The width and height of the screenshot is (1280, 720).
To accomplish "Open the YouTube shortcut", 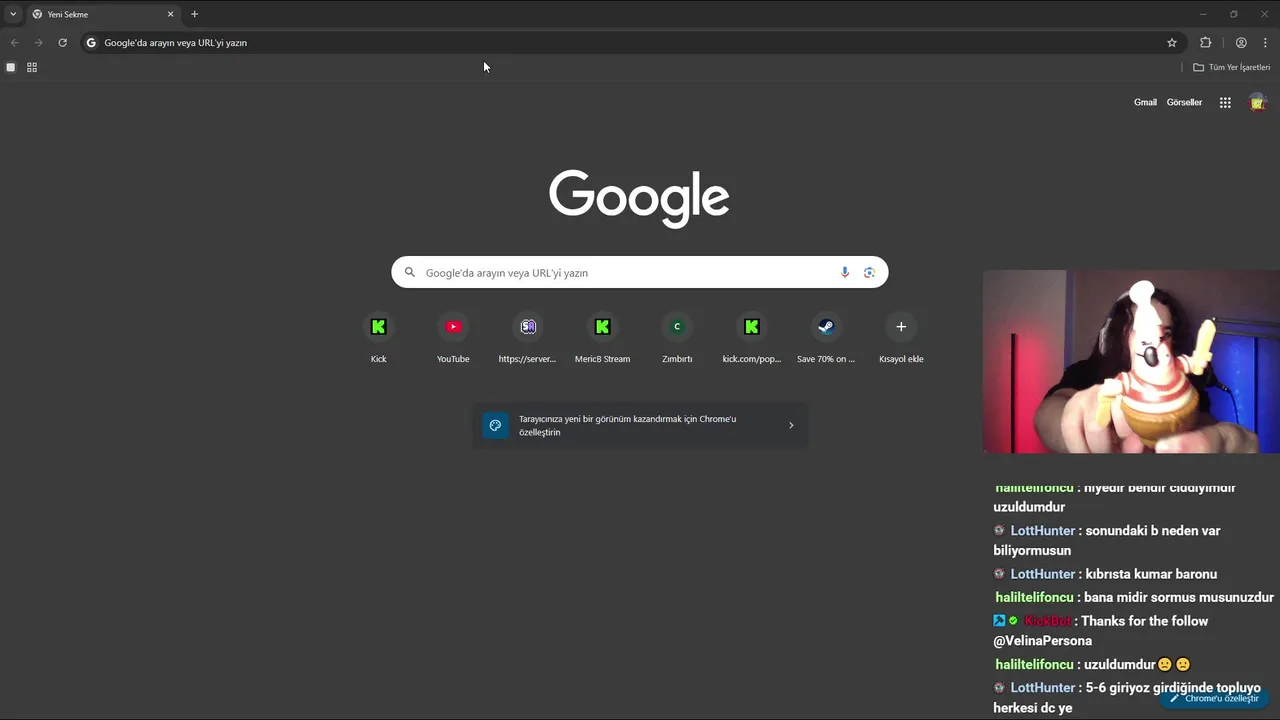I will pos(453,338).
